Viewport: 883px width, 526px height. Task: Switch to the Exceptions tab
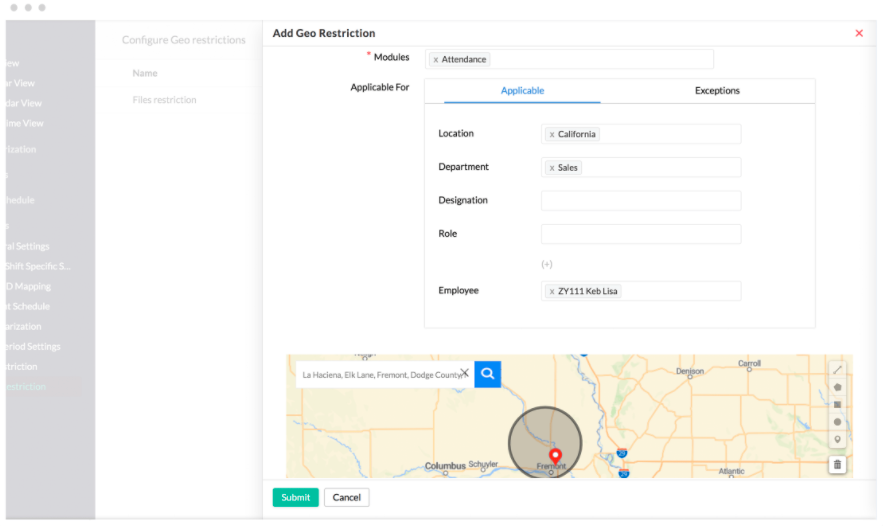click(717, 91)
